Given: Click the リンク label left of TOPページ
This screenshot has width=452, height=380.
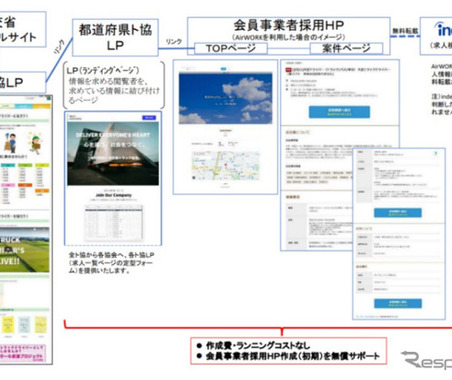Looking at the screenshot, I should pyautogui.click(x=174, y=42).
